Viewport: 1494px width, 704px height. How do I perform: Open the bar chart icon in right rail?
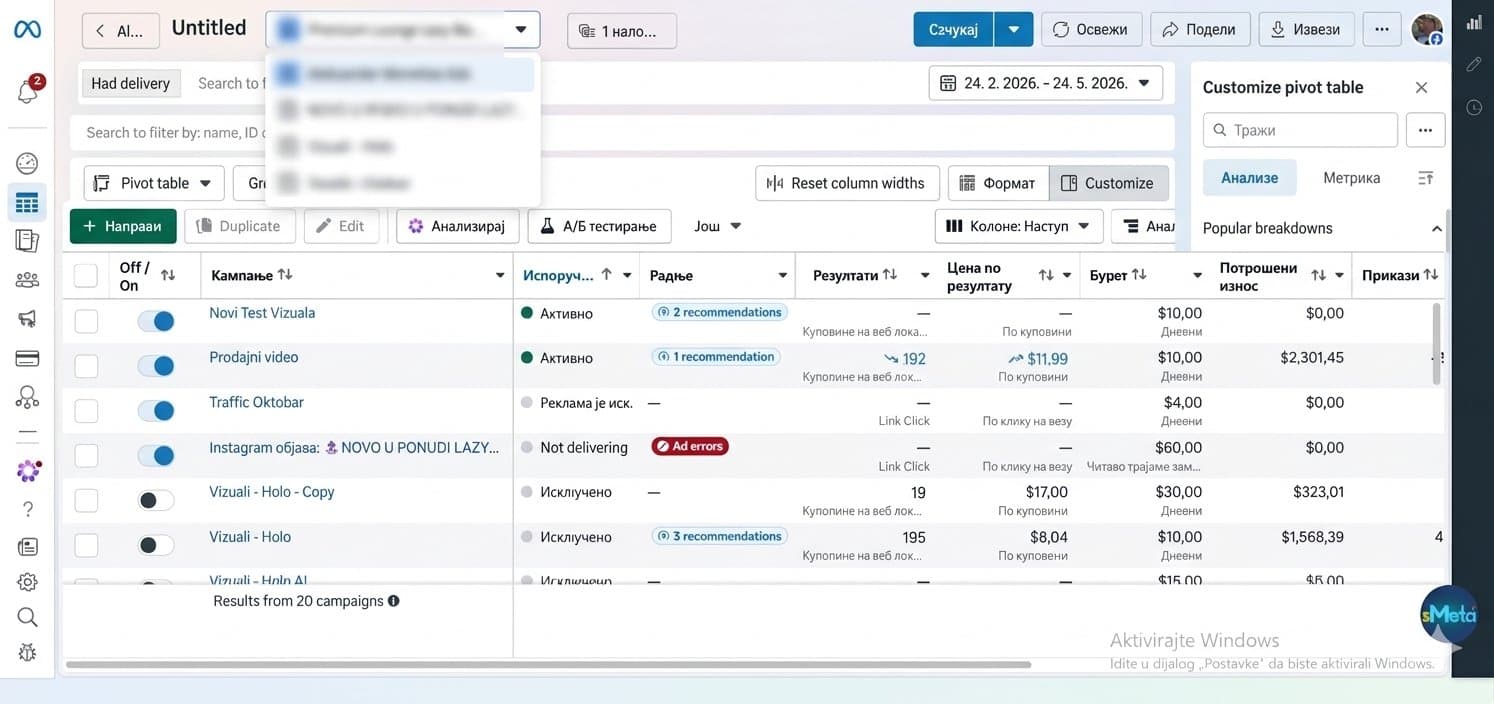[1473, 21]
